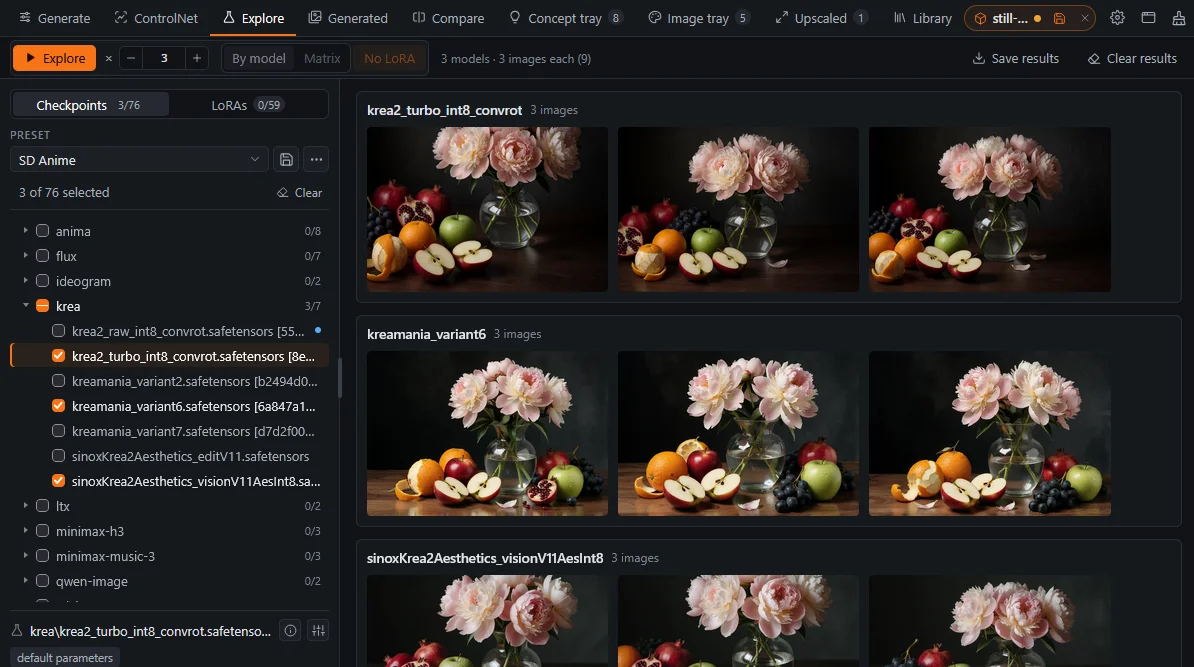
Task: Click the save icon in still- project chip
Action: (x=1059, y=18)
